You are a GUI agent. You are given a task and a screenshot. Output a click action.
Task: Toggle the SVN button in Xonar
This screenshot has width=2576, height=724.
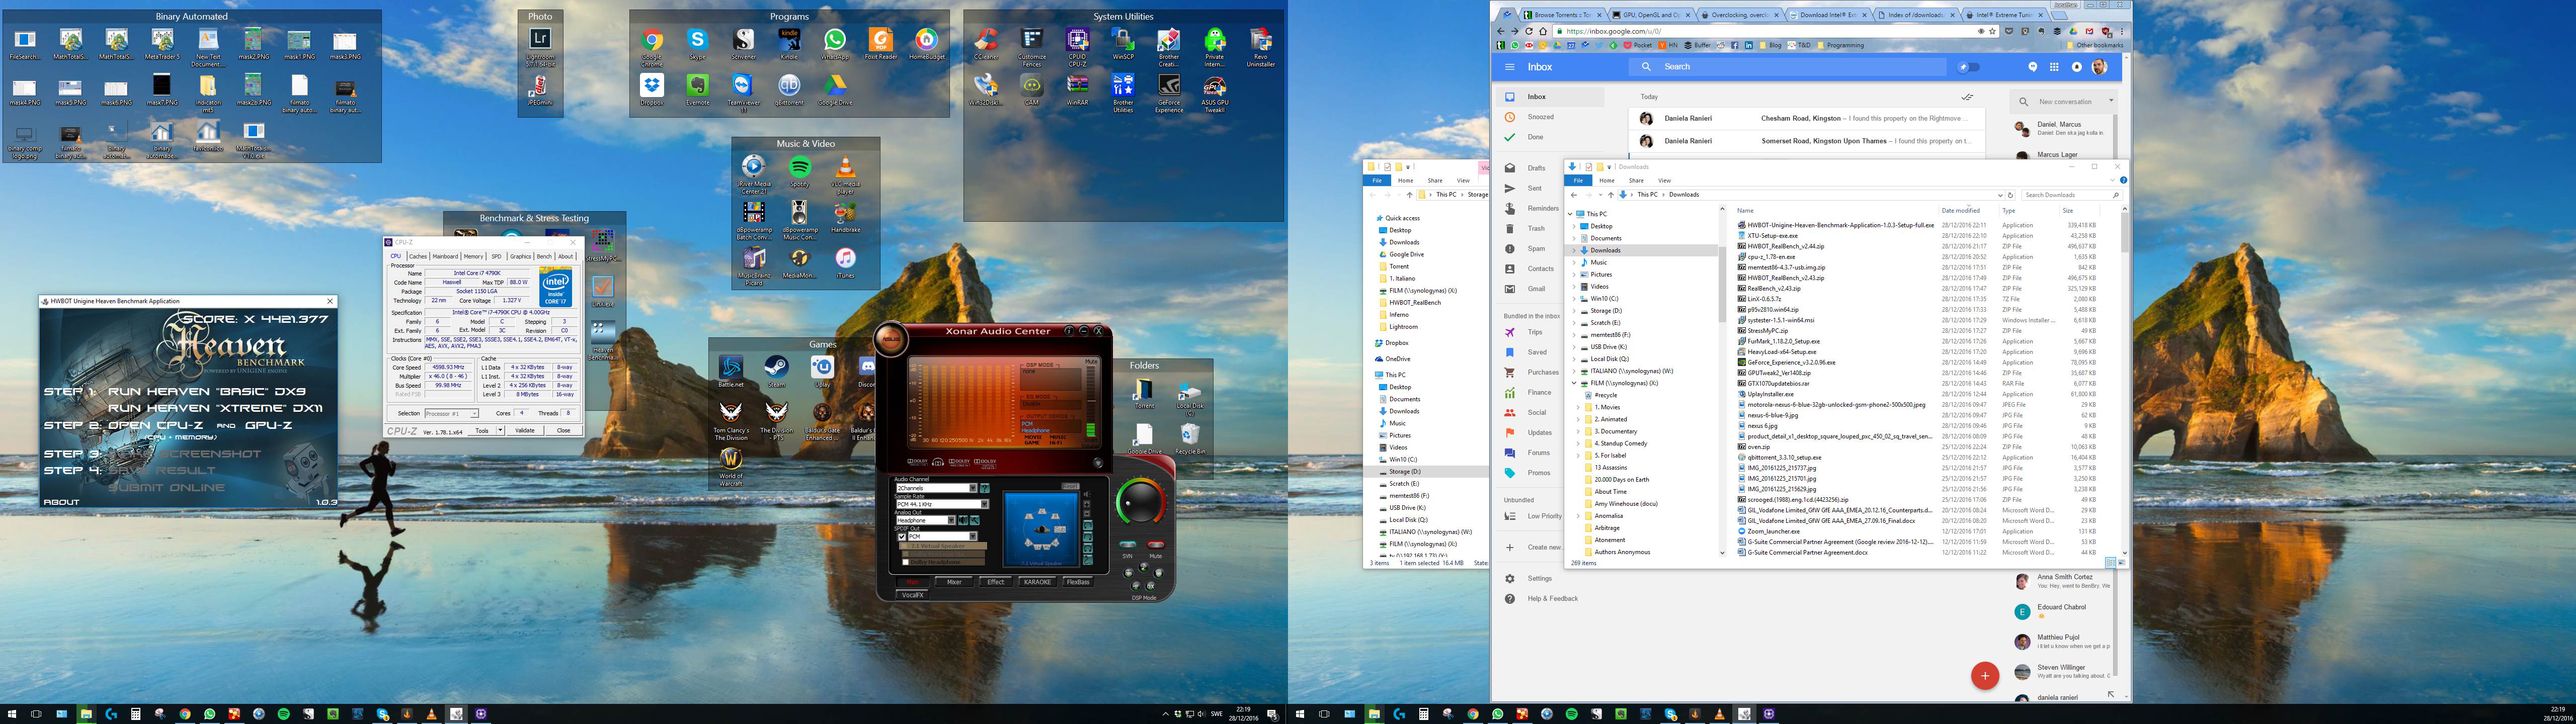(1128, 545)
